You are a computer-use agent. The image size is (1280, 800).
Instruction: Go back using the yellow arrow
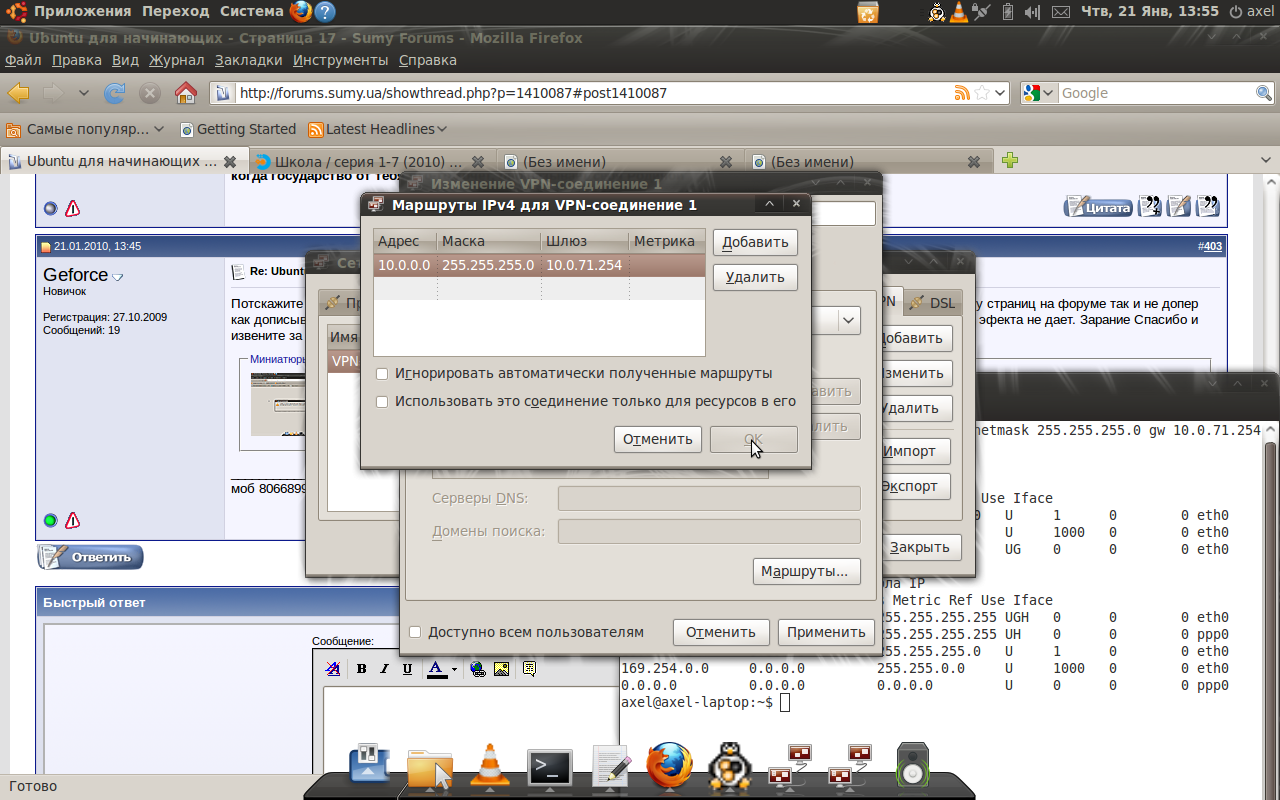point(19,93)
